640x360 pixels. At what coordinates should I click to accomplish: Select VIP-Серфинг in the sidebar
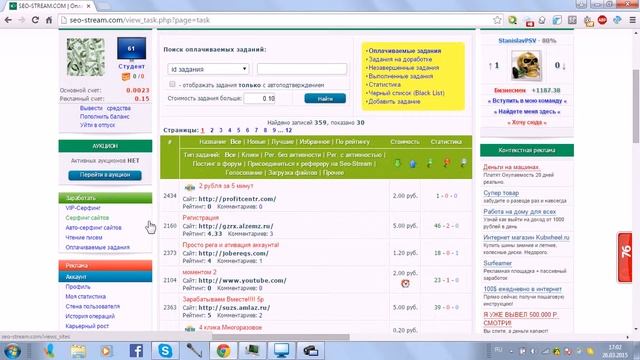click(x=83, y=208)
